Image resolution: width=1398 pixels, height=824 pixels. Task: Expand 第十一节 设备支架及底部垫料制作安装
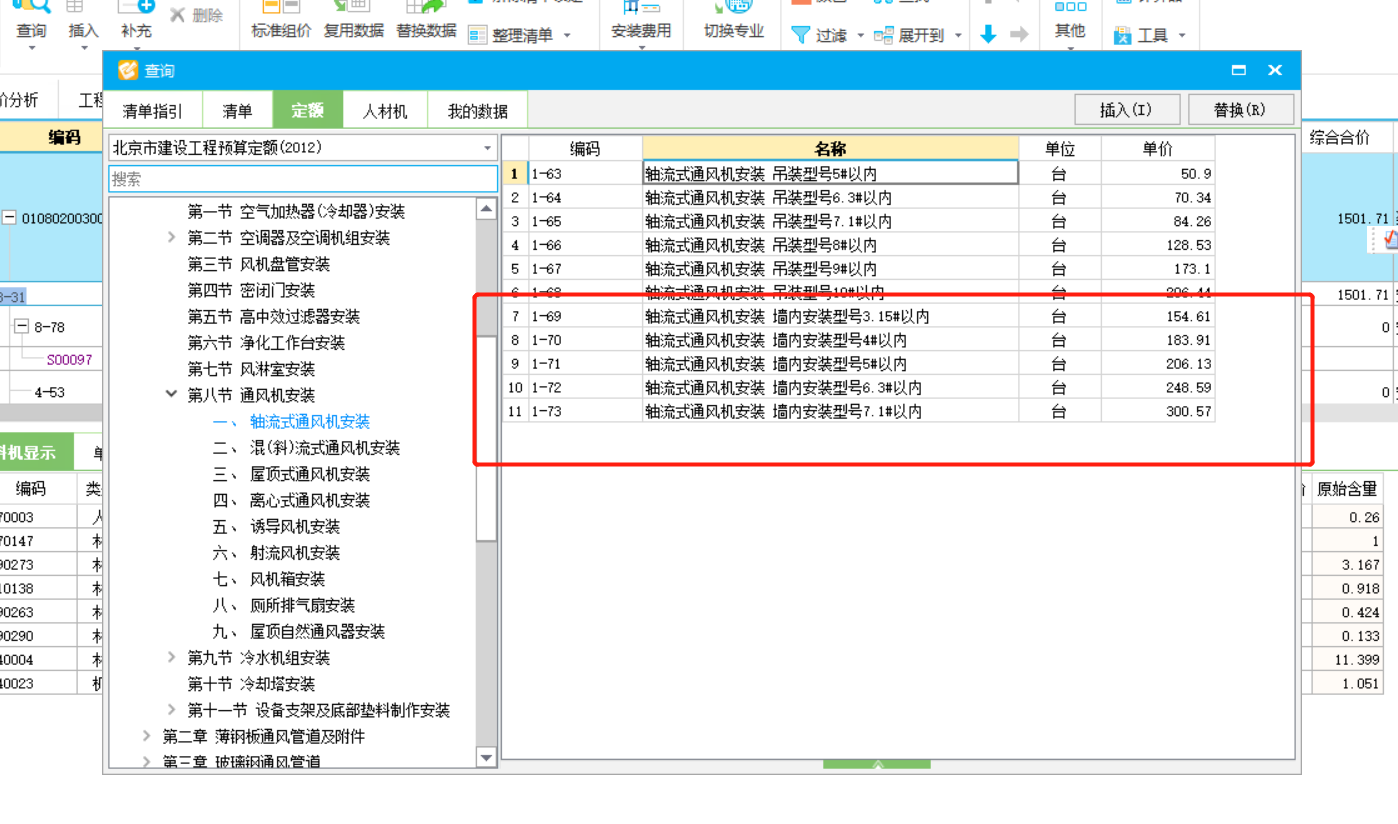(x=171, y=710)
